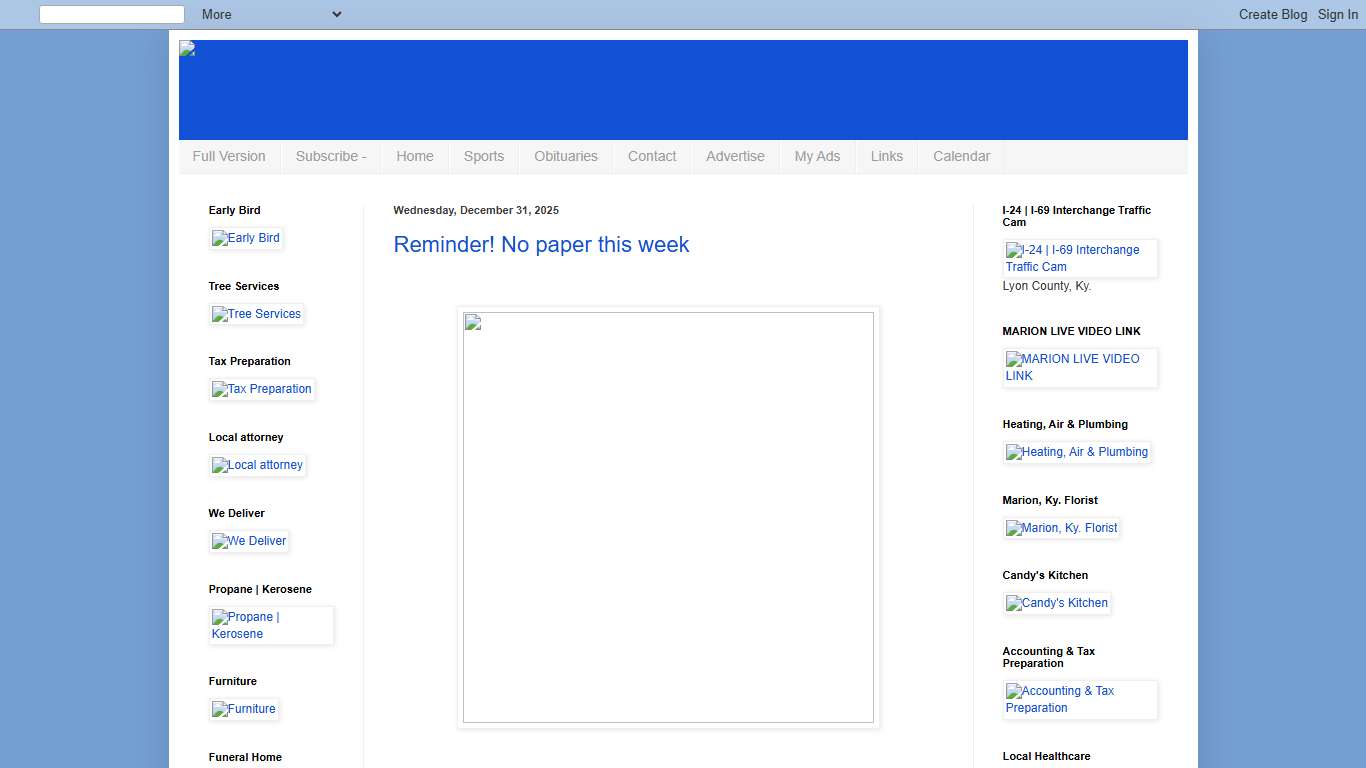This screenshot has width=1366, height=768.
Task: Open the Tree Services ad image
Action: (x=257, y=314)
